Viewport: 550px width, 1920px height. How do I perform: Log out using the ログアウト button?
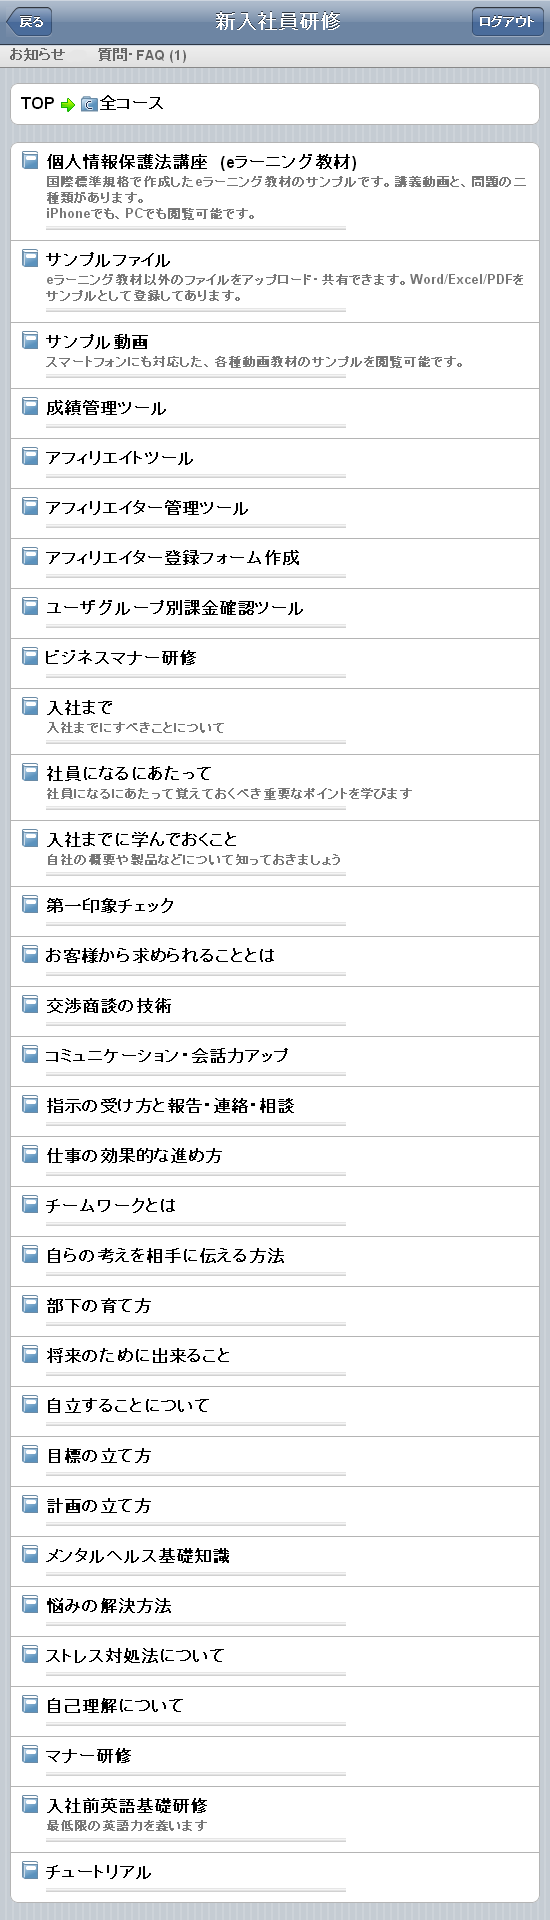pyautogui.click(x=506, y=21)
